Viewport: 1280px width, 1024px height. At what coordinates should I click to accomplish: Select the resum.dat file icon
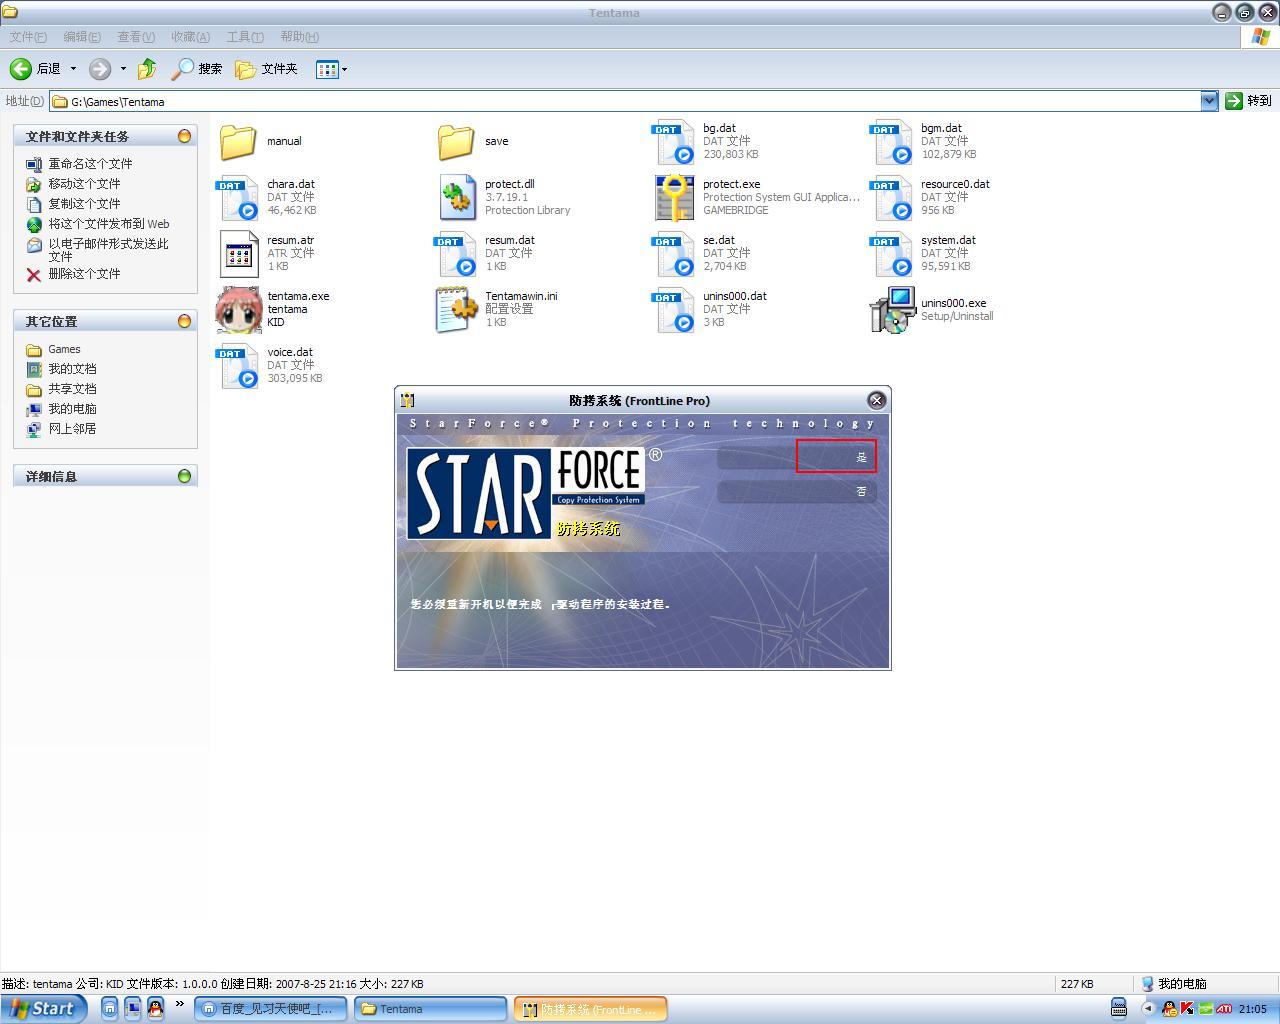tap(455, 254)
